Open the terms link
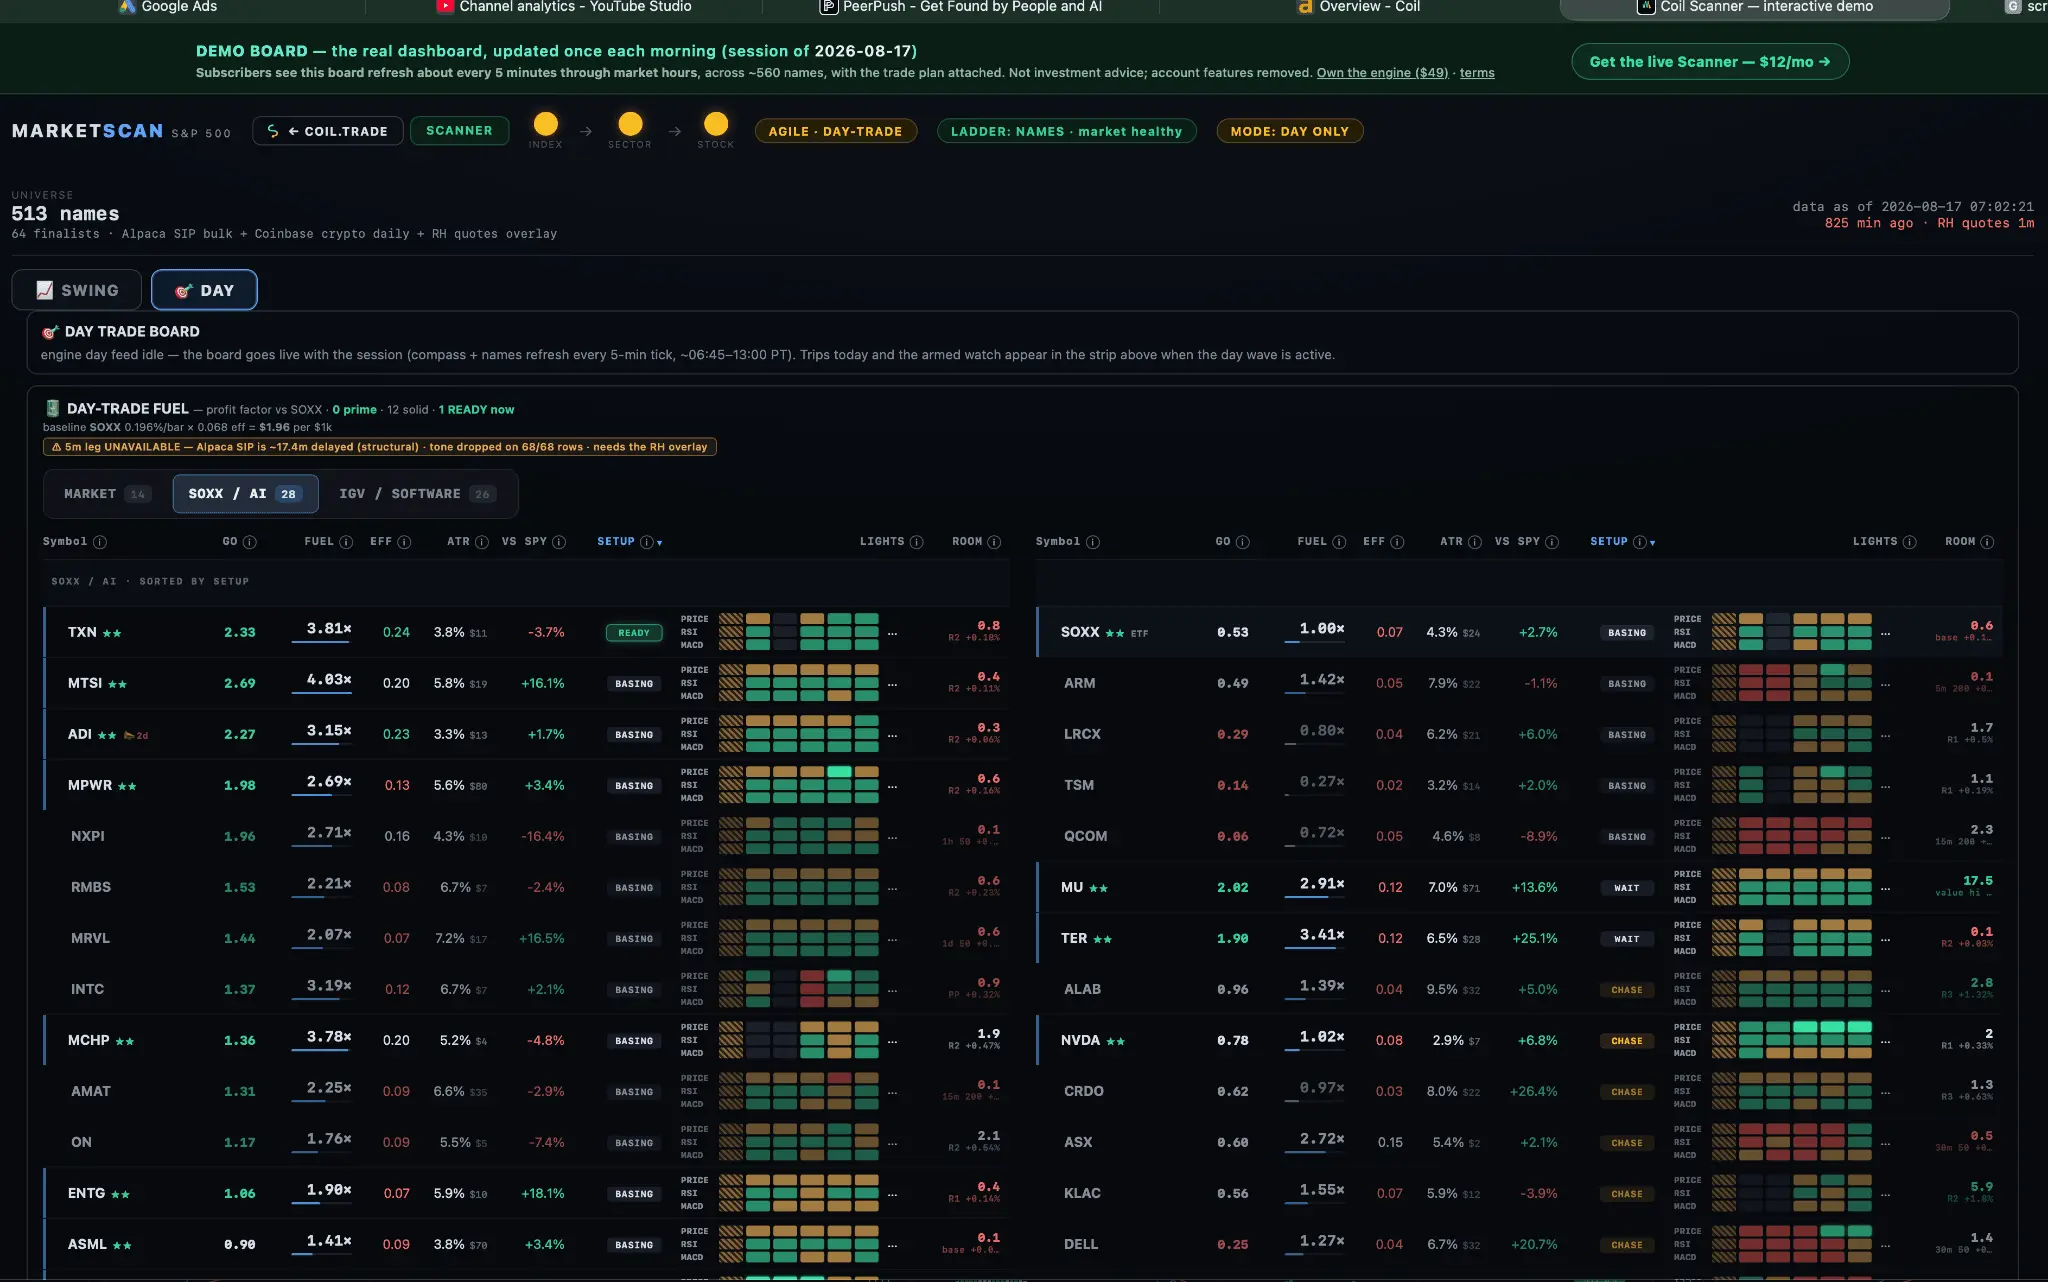Image resolution: width=2048 pixels, height=1282 pixels. 1477,73
